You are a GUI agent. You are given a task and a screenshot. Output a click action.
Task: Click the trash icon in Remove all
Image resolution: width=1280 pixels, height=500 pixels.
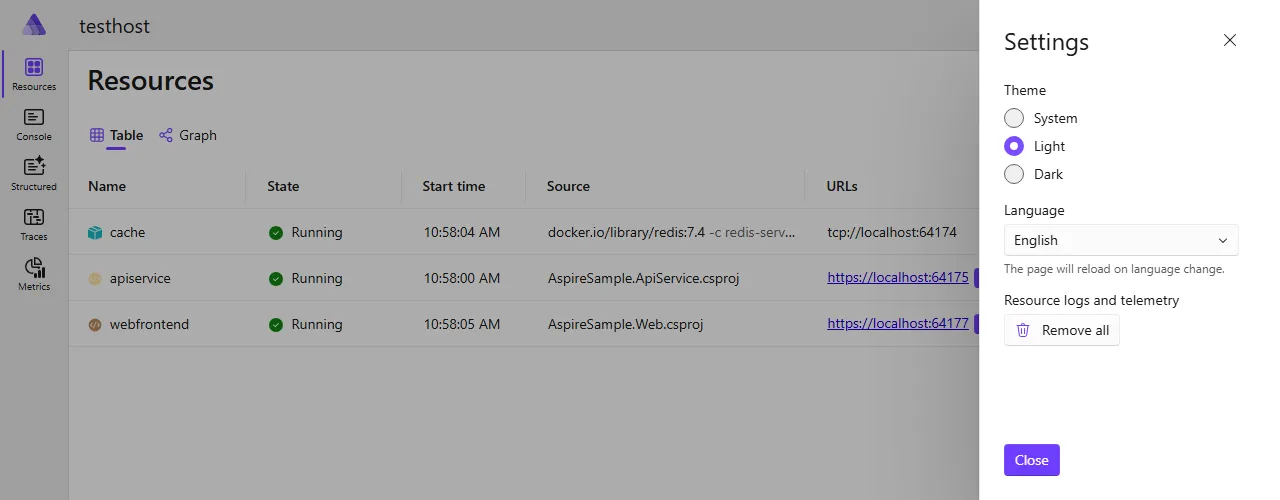coord(1023,330)
